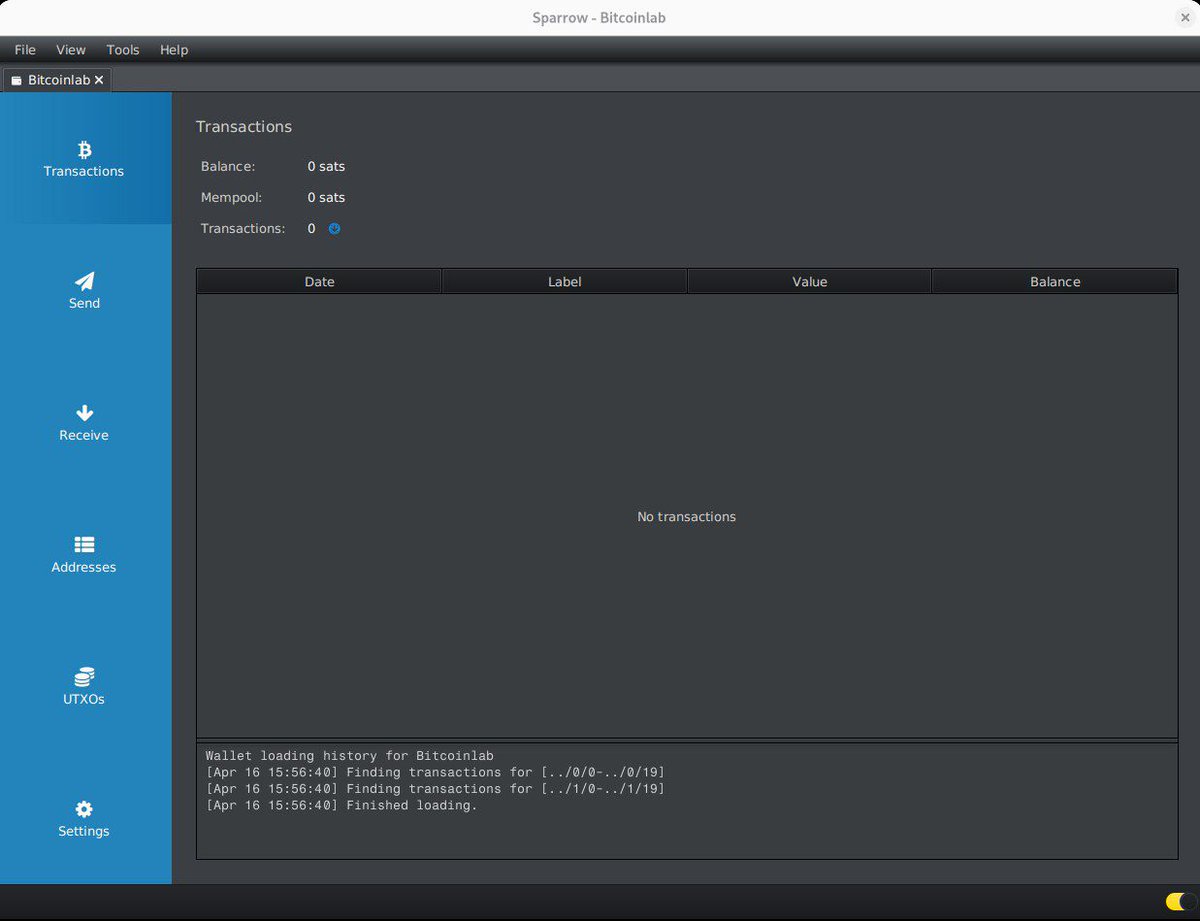Click the blue export icon beside Transactions count
The image size is (1200, 921).
335,228
